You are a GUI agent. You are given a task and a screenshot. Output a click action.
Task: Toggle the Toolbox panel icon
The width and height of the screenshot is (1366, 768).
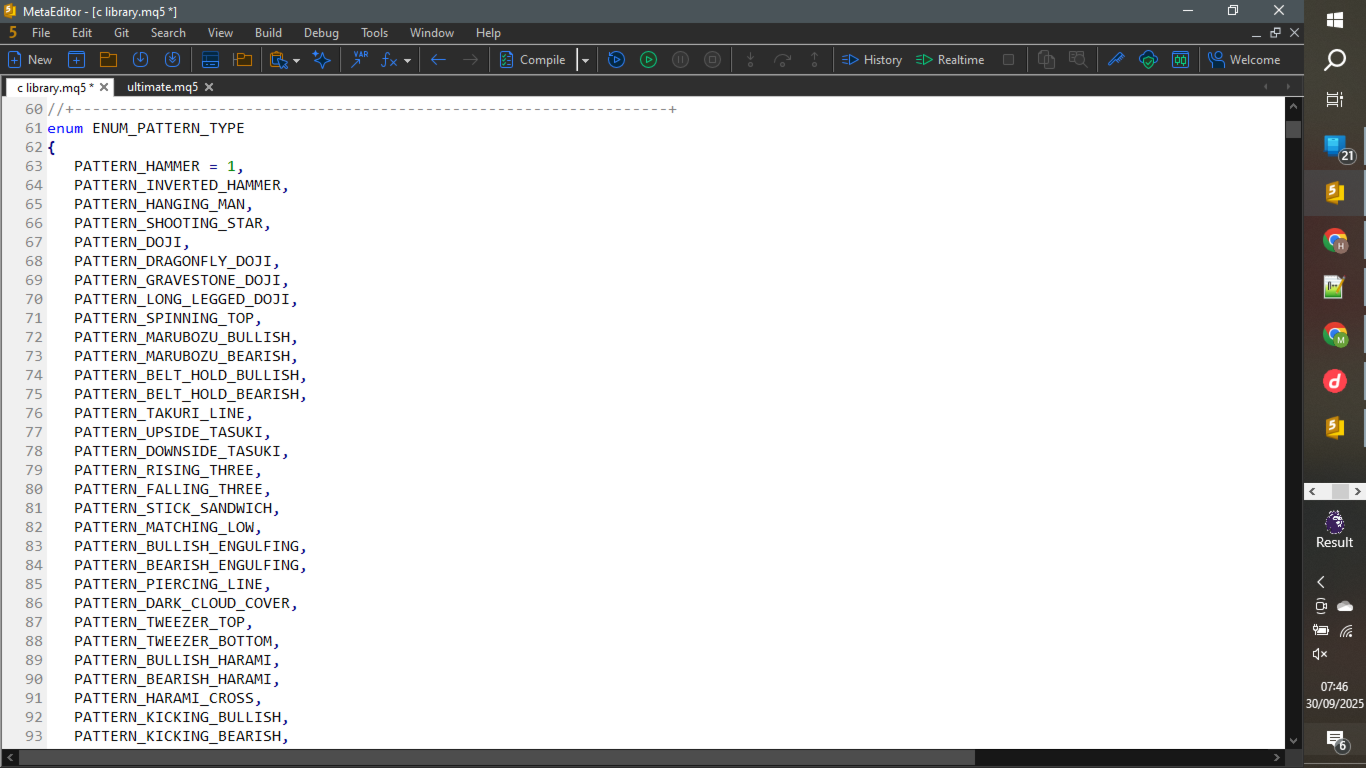[211, 60]
